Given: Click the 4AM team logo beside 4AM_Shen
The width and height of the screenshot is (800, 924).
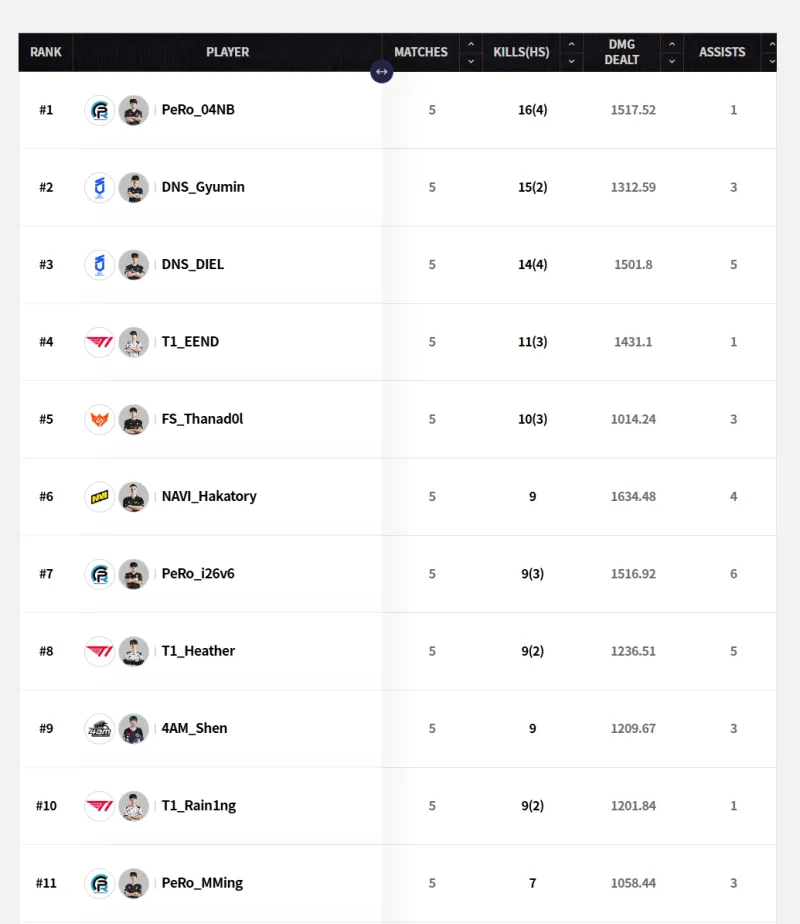Looking at the screenshot, I should tap(100, 728).
